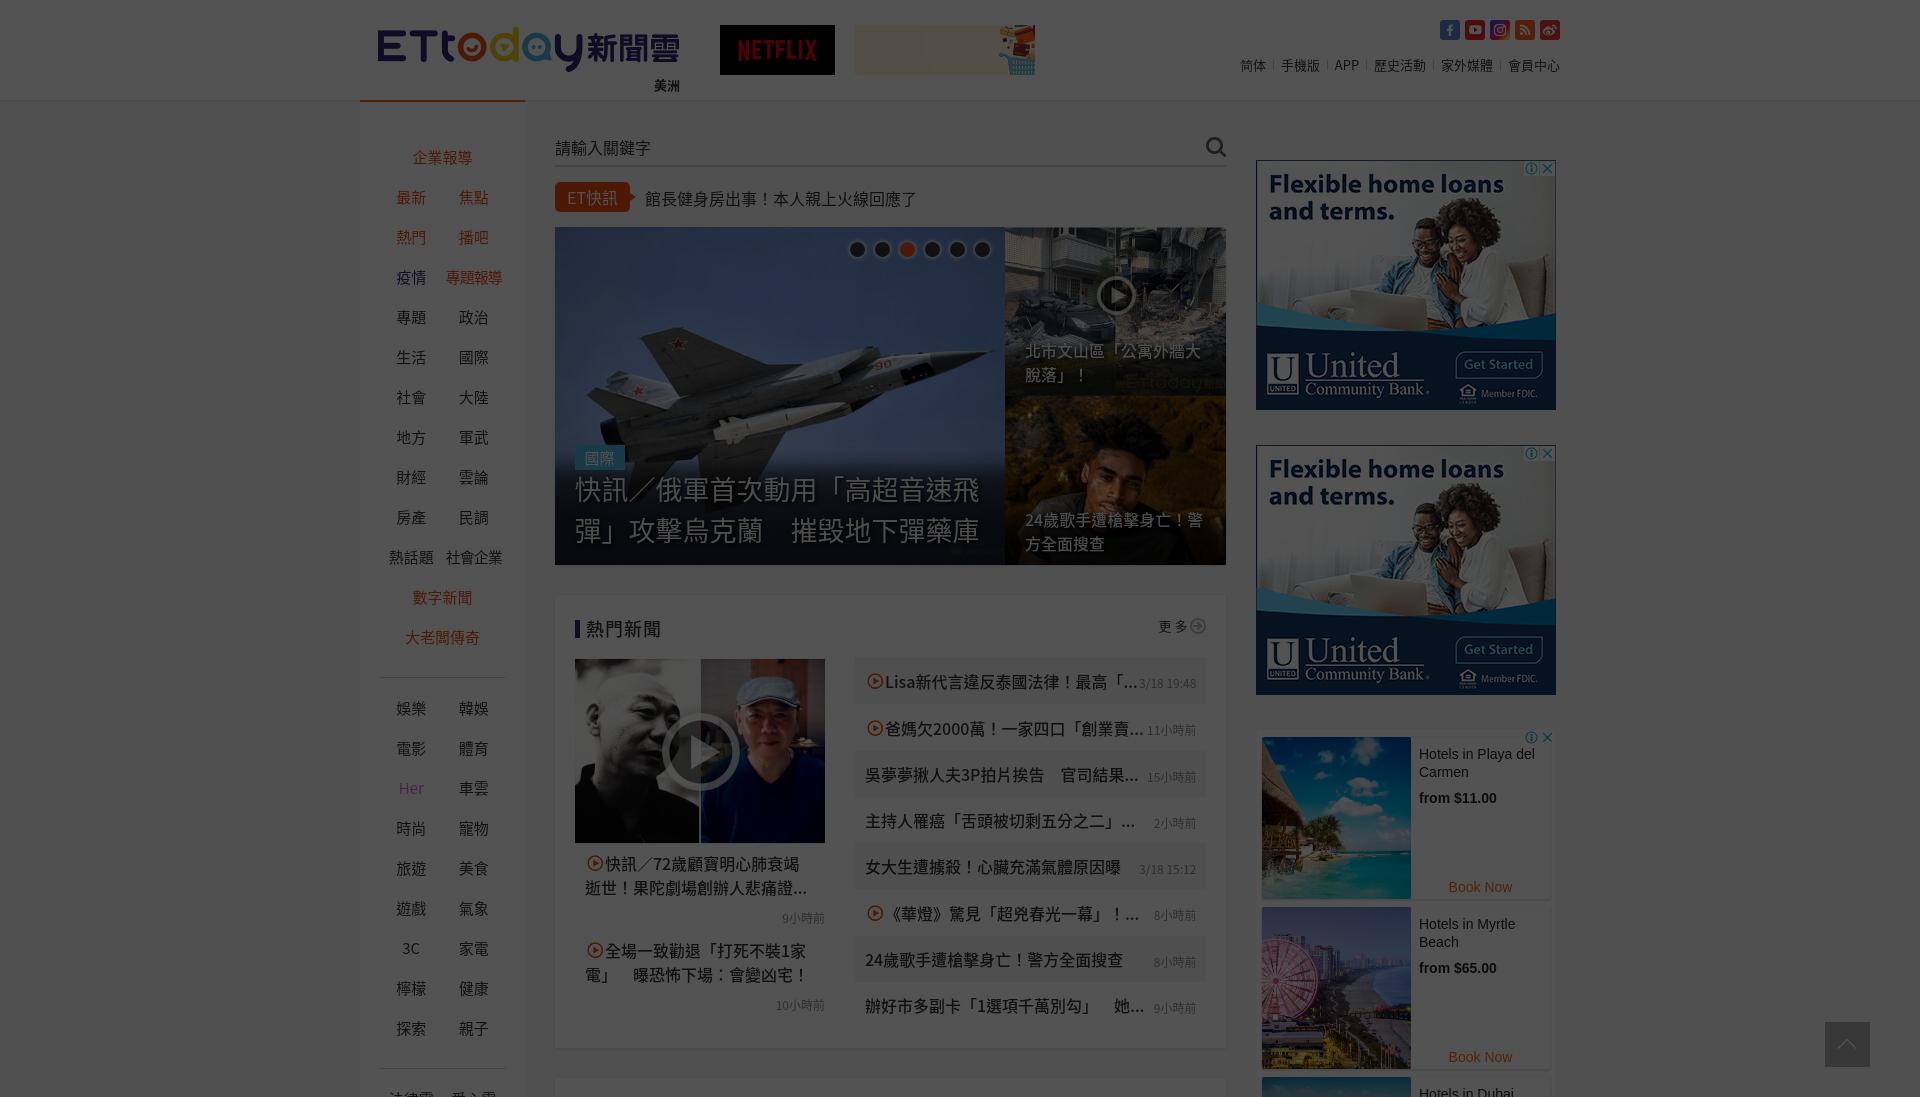1920x1097 pixels.
Task: Open the Instagram social icon
Action: click(1499, 30)
